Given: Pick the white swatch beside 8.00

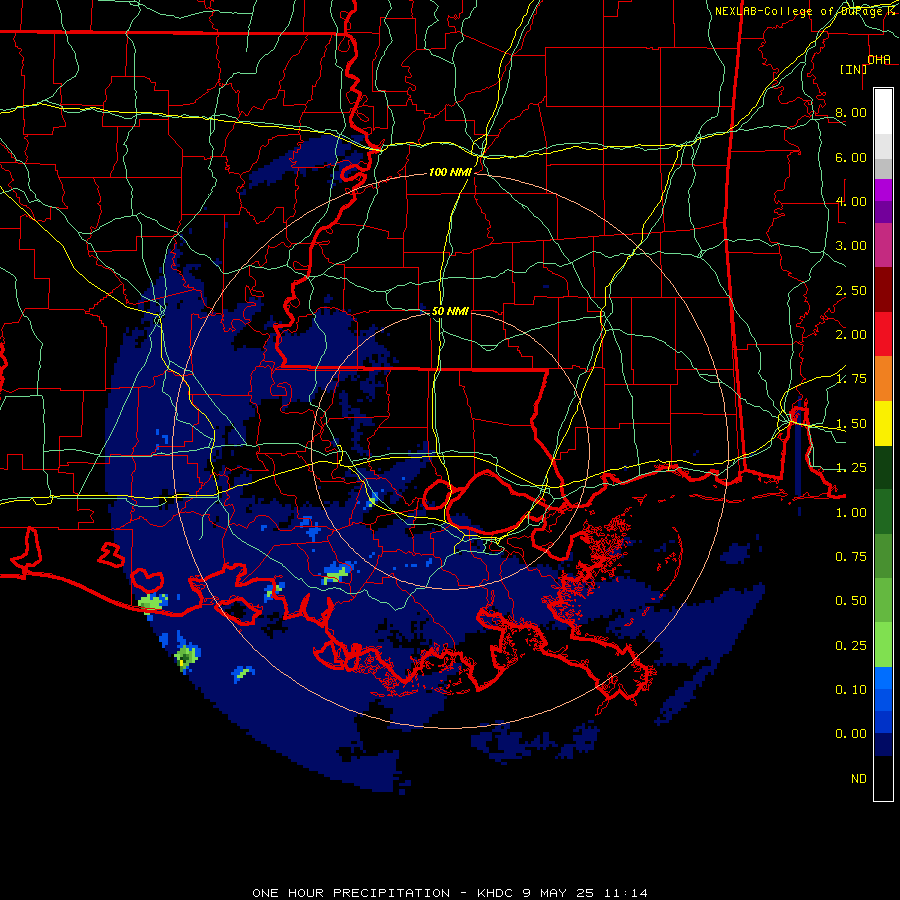Looking at the screenshot, I should pos(883,111).
